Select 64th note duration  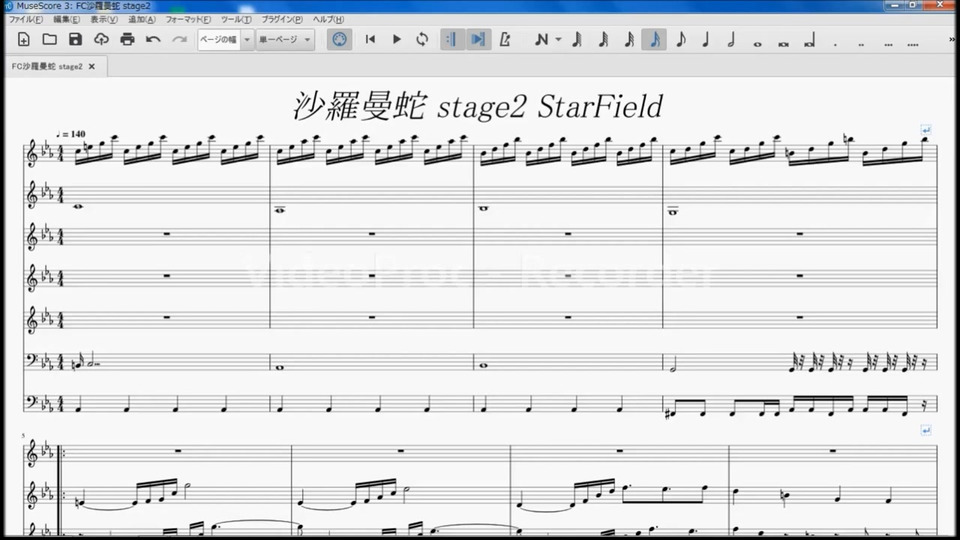tap(603, 40)
